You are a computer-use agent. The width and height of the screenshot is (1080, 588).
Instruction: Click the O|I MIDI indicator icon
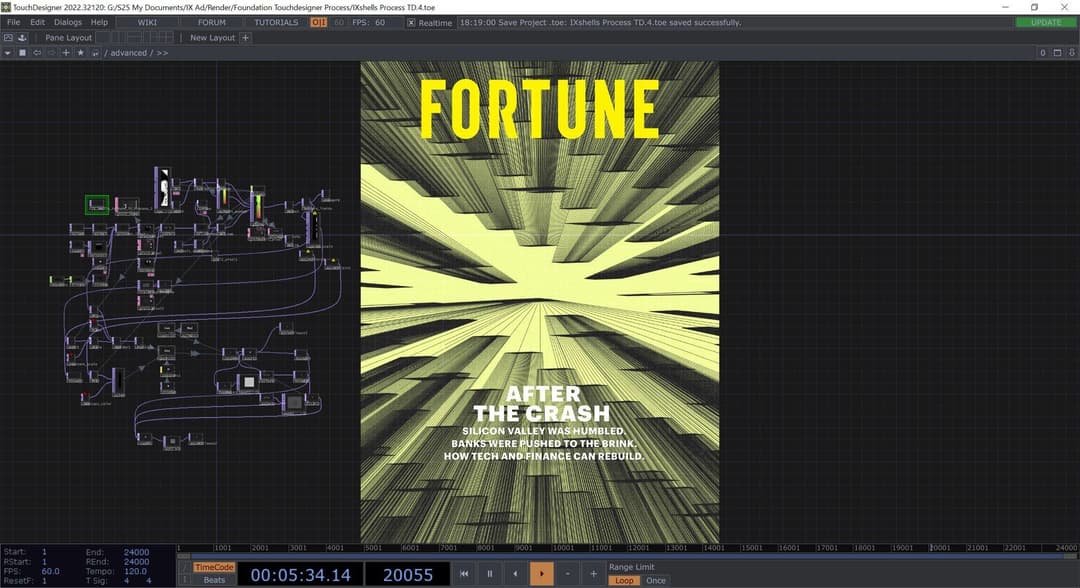(x=318, y=21)
